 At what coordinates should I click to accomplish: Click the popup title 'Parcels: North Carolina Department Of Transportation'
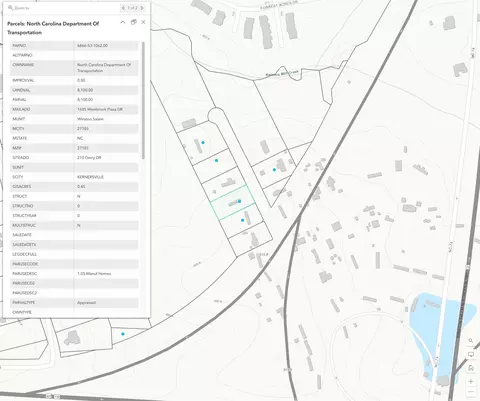pos(53,28)
